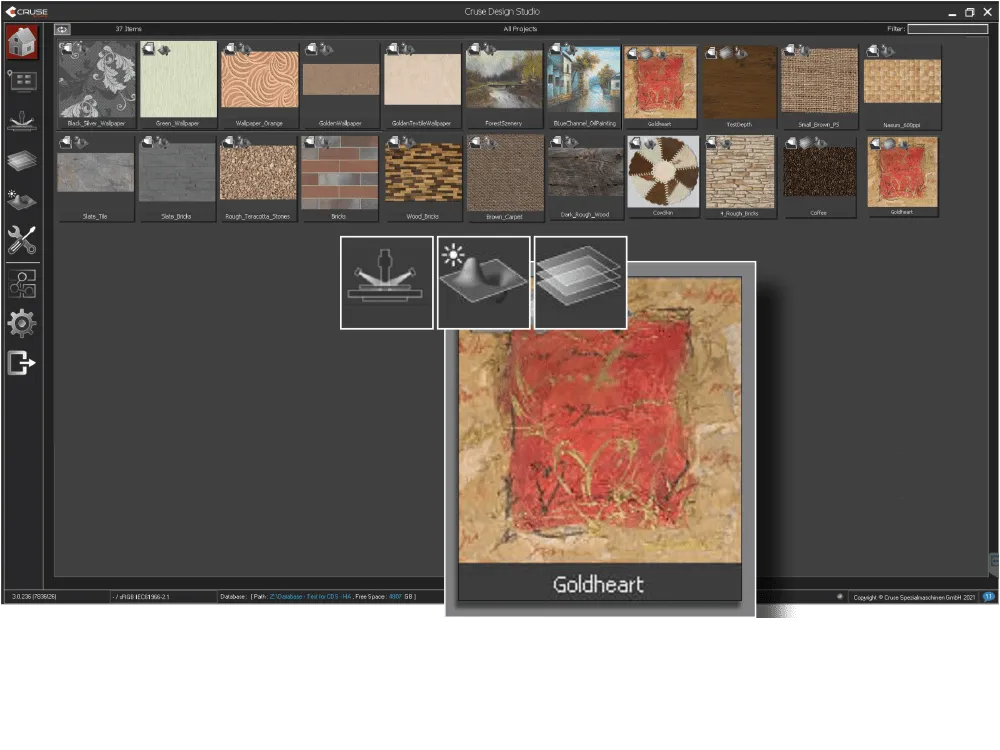
Task: Click the enlarged layers stack icon in overlay
Action: [580, 282]
